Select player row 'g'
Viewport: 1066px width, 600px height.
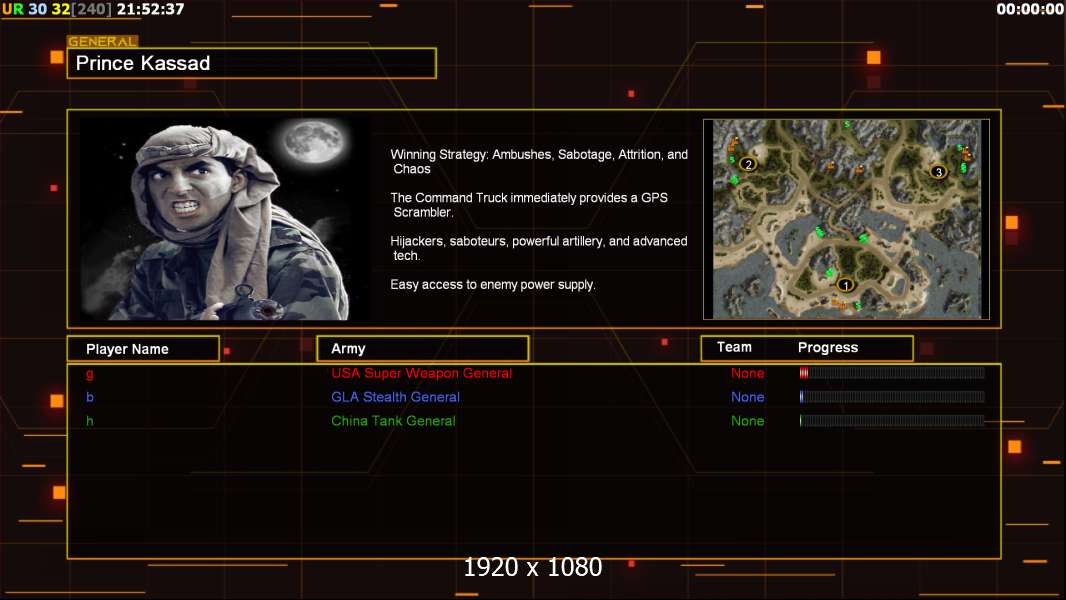point(534,373)
